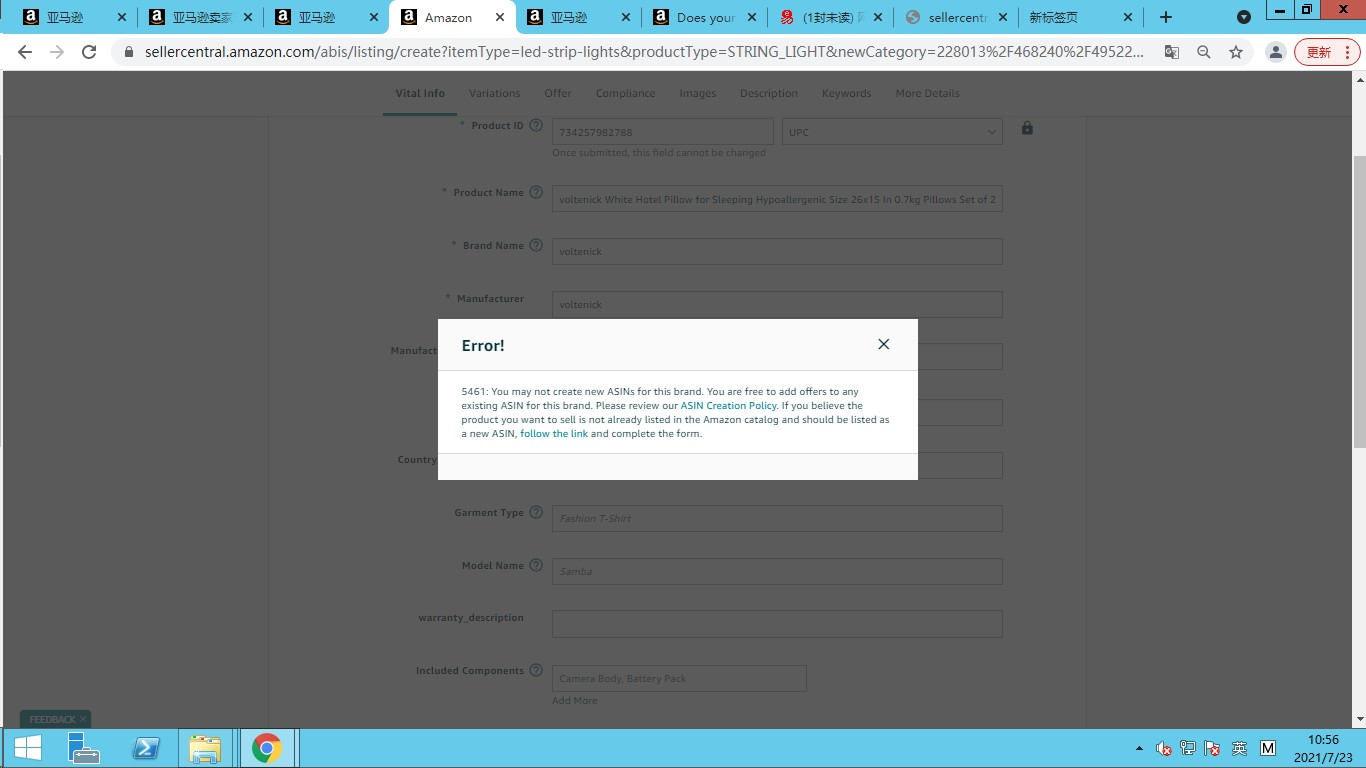This screenshot has width=1366, height=768.
Task: Switch to the 新标签页 tab
Action: [x=1080, y=17]
